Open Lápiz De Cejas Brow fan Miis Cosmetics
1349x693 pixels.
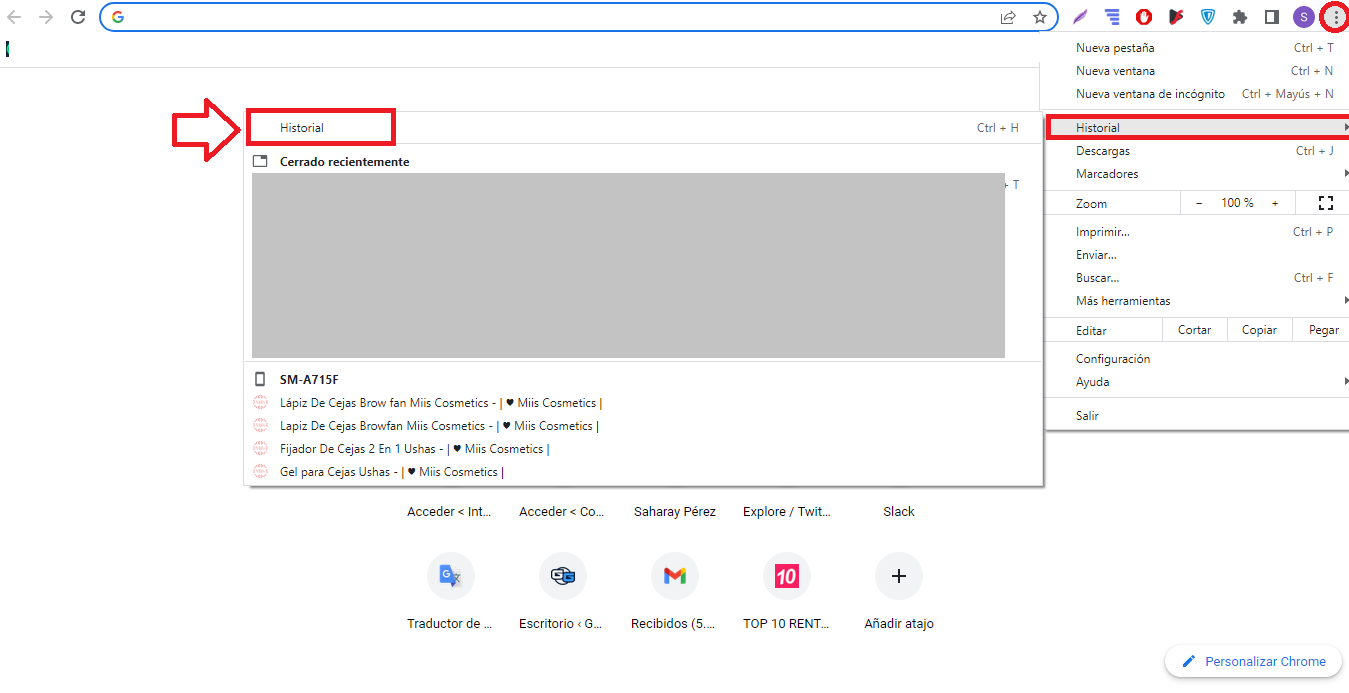tap(643, 403)
